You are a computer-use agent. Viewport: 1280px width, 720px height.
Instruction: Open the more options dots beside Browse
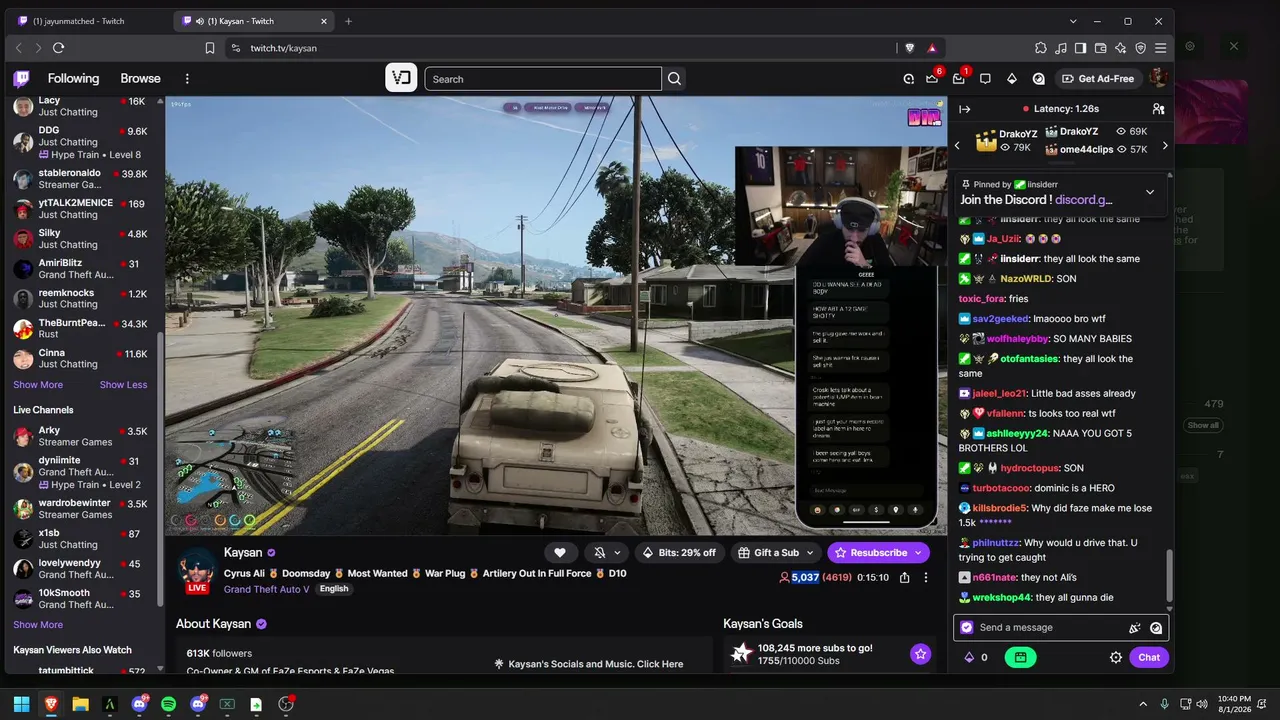(x=187, y=79)
